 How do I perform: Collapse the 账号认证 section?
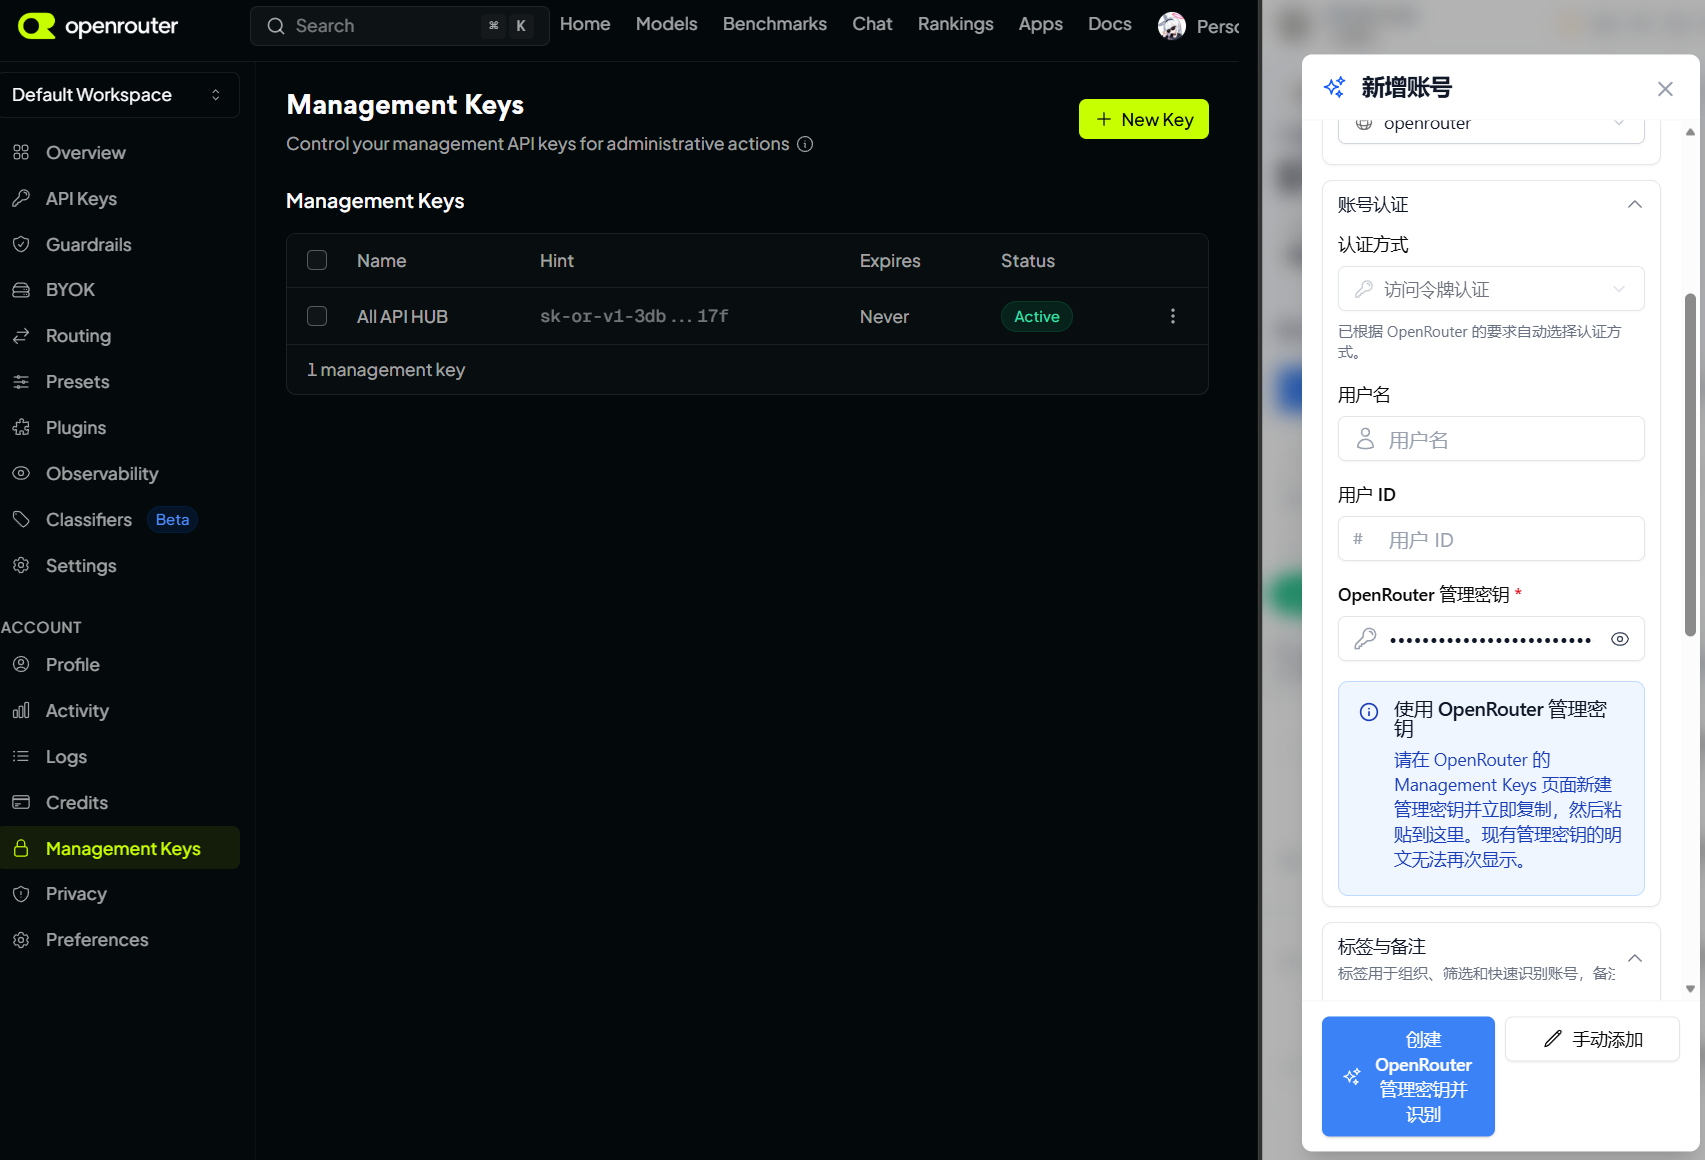pyautogui.click(x=1635, y=204)
